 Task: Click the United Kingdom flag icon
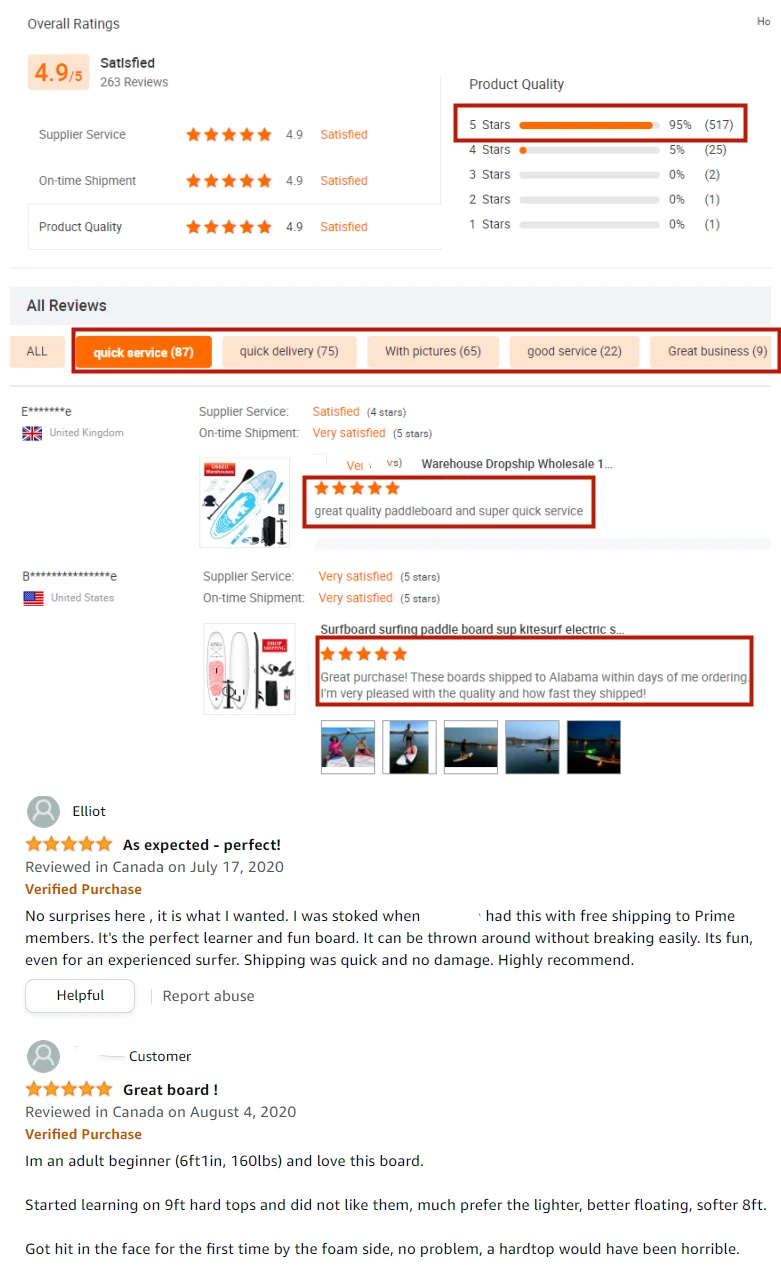click(x=32, y=433)
